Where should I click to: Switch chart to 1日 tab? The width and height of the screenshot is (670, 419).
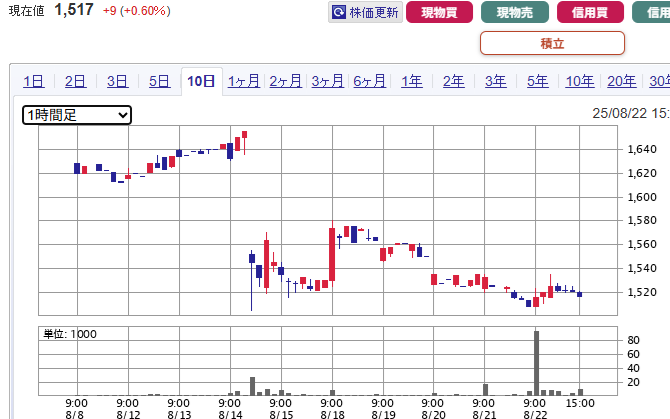coord(33,81)
